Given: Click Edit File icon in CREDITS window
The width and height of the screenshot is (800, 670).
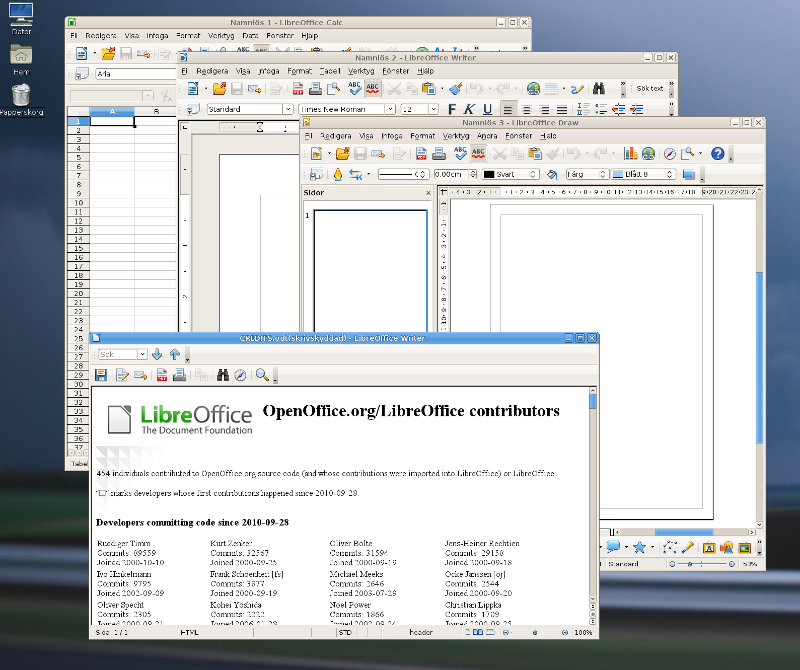Looking at the screenshot, I should click(122, 375).
